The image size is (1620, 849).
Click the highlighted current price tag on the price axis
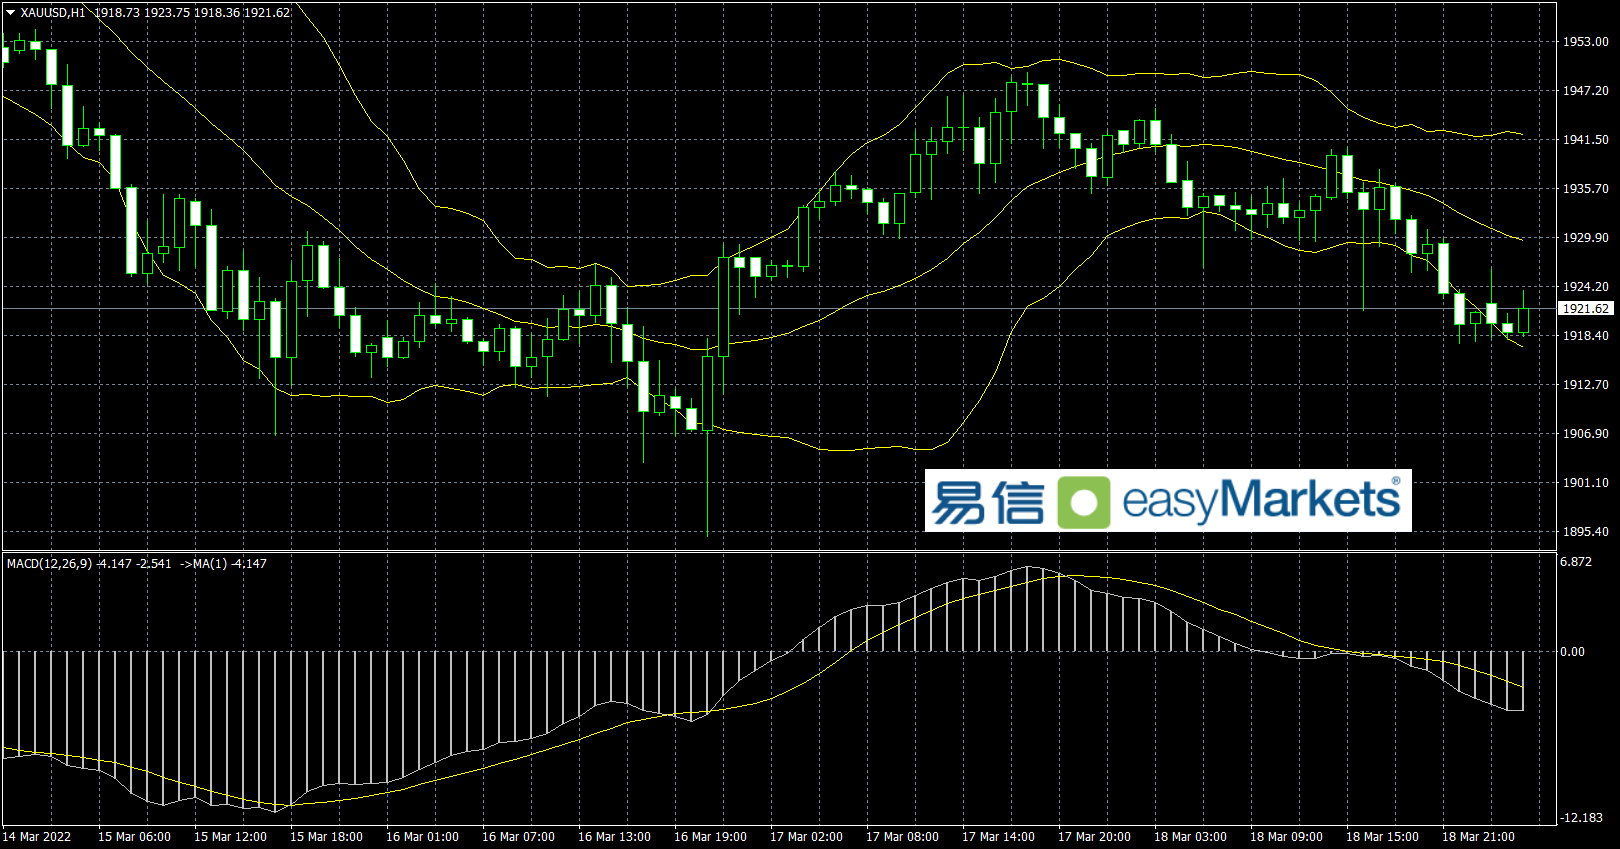coord(1585,309)
